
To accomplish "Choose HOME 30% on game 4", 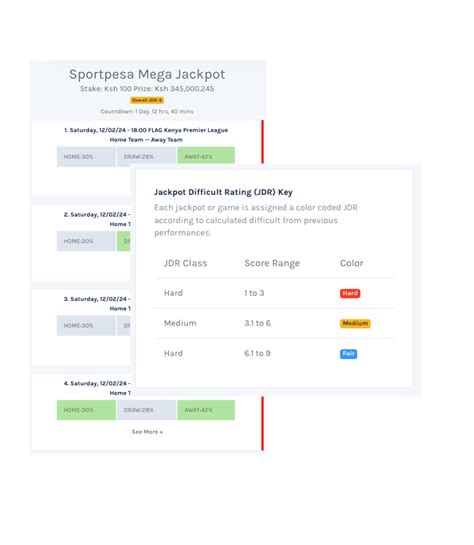I will pyautogui.click(x=86, y=410).
